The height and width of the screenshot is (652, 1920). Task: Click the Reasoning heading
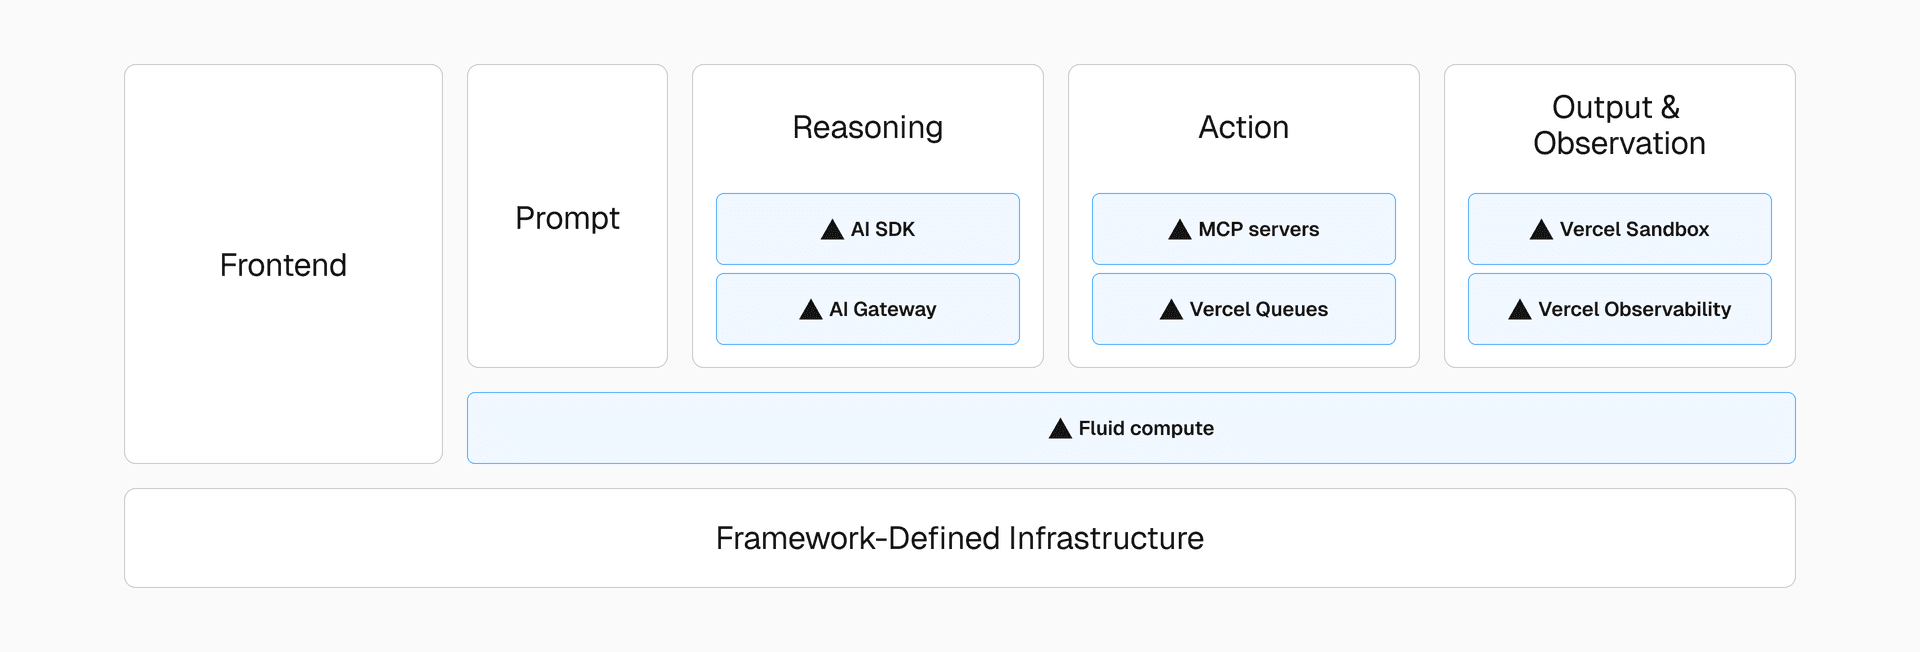point(867,127)
